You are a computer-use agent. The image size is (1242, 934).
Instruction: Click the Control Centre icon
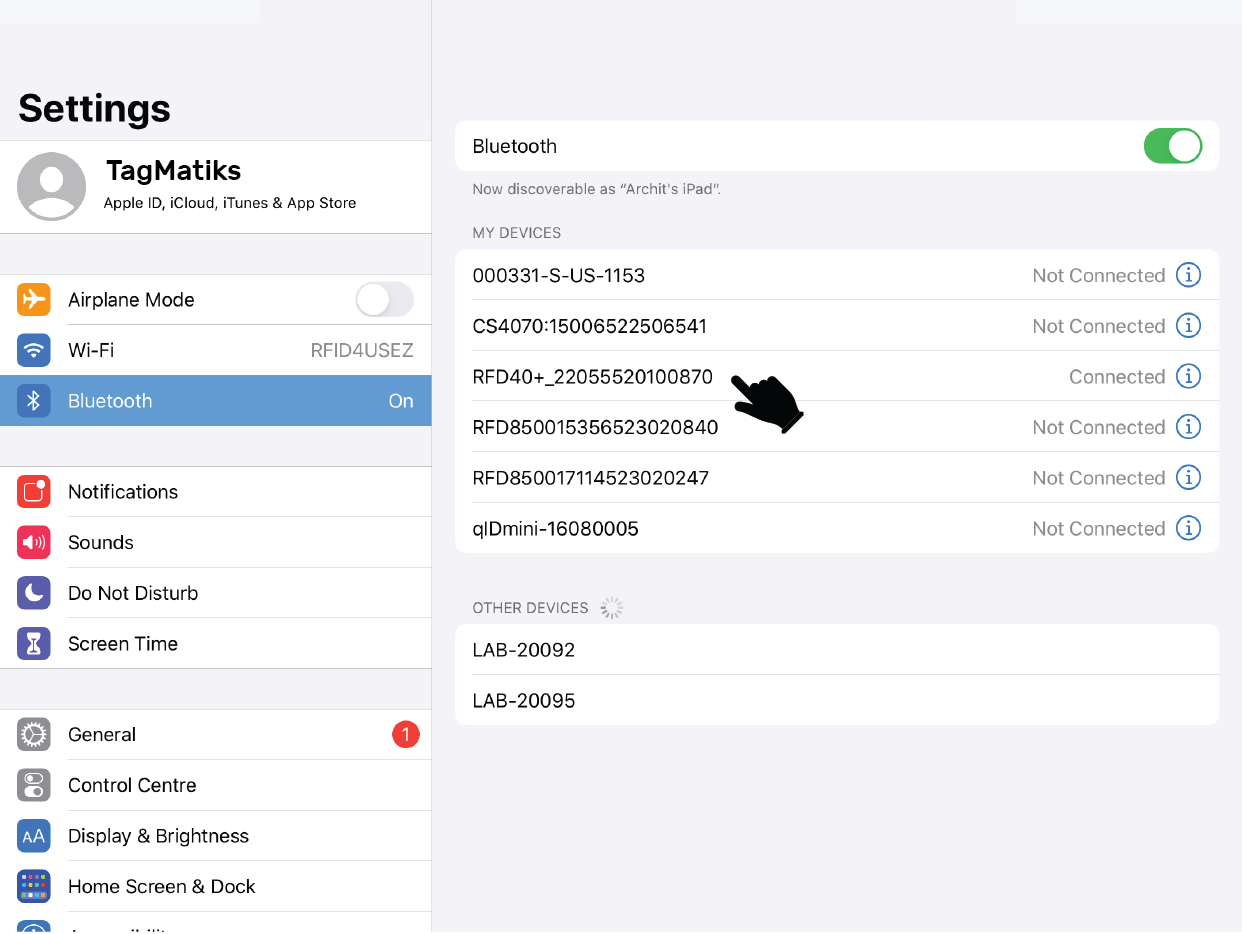34,785
